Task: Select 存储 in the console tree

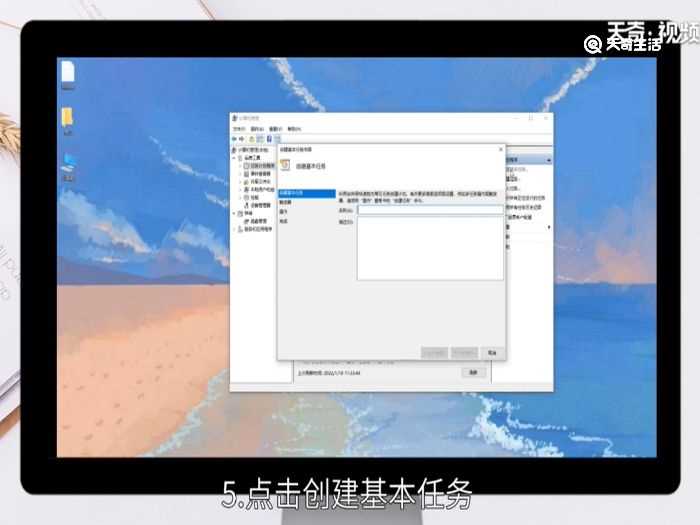Action: (248, 213)
